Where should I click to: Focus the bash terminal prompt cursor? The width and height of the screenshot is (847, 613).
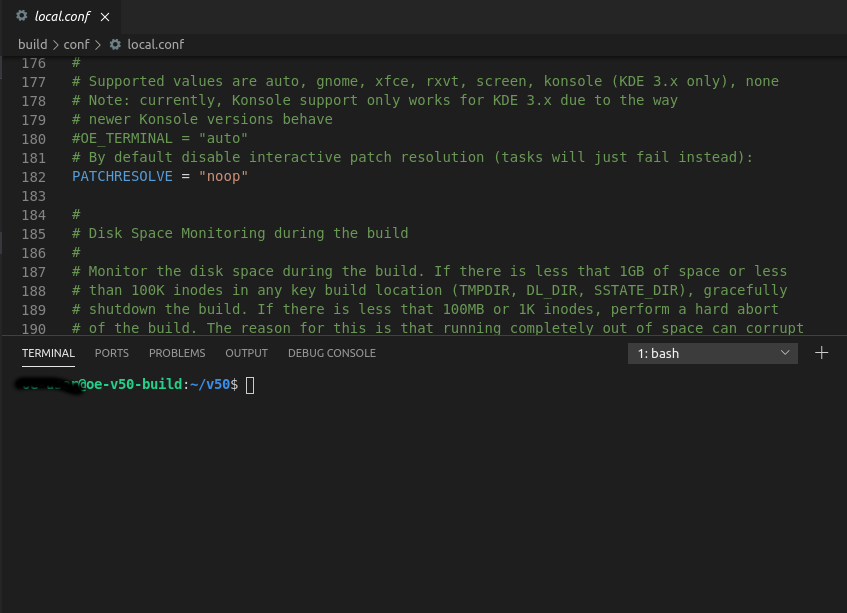(x=250, y=385)
